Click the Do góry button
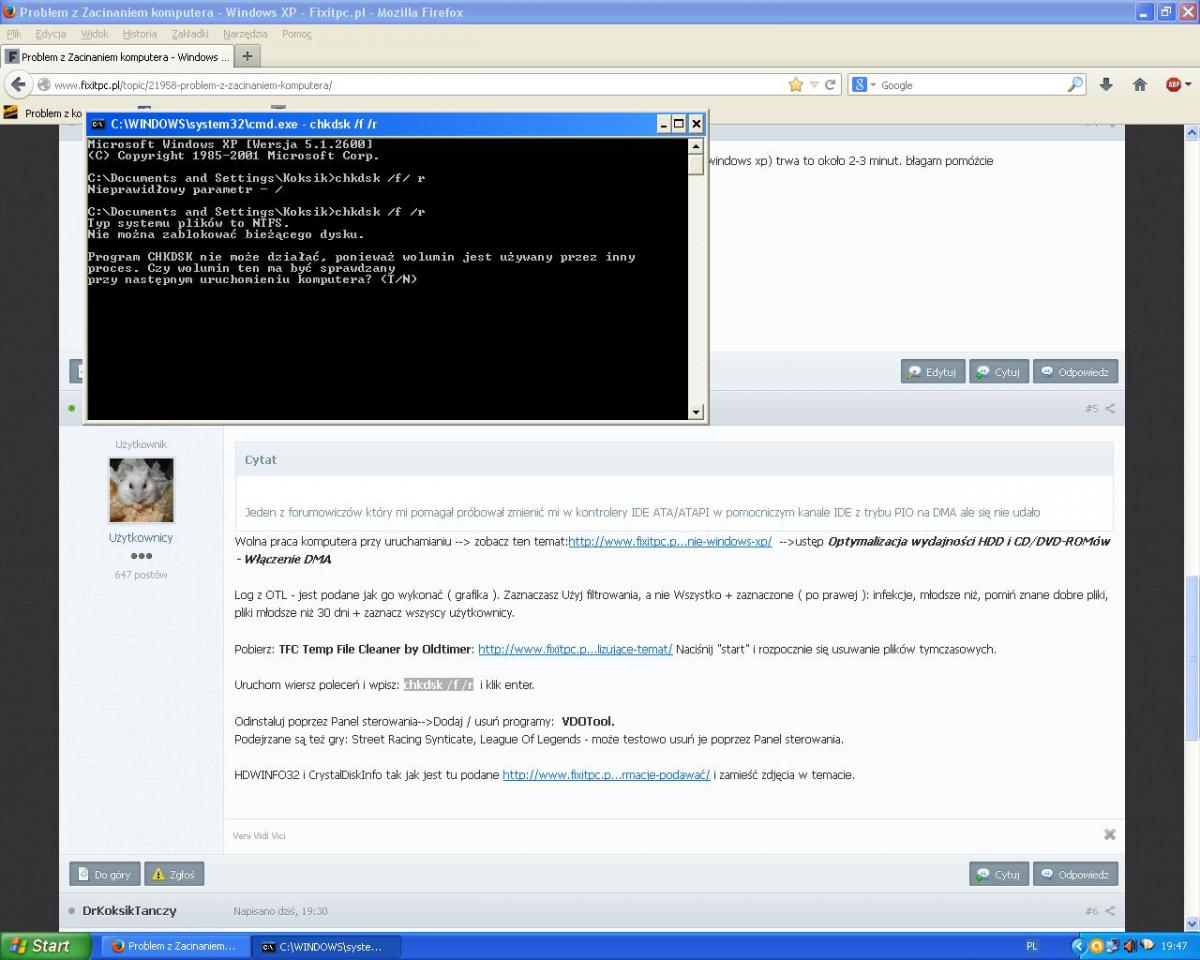Image resolution: width=1200 pixels, height=960 pixels. [105, 874]
